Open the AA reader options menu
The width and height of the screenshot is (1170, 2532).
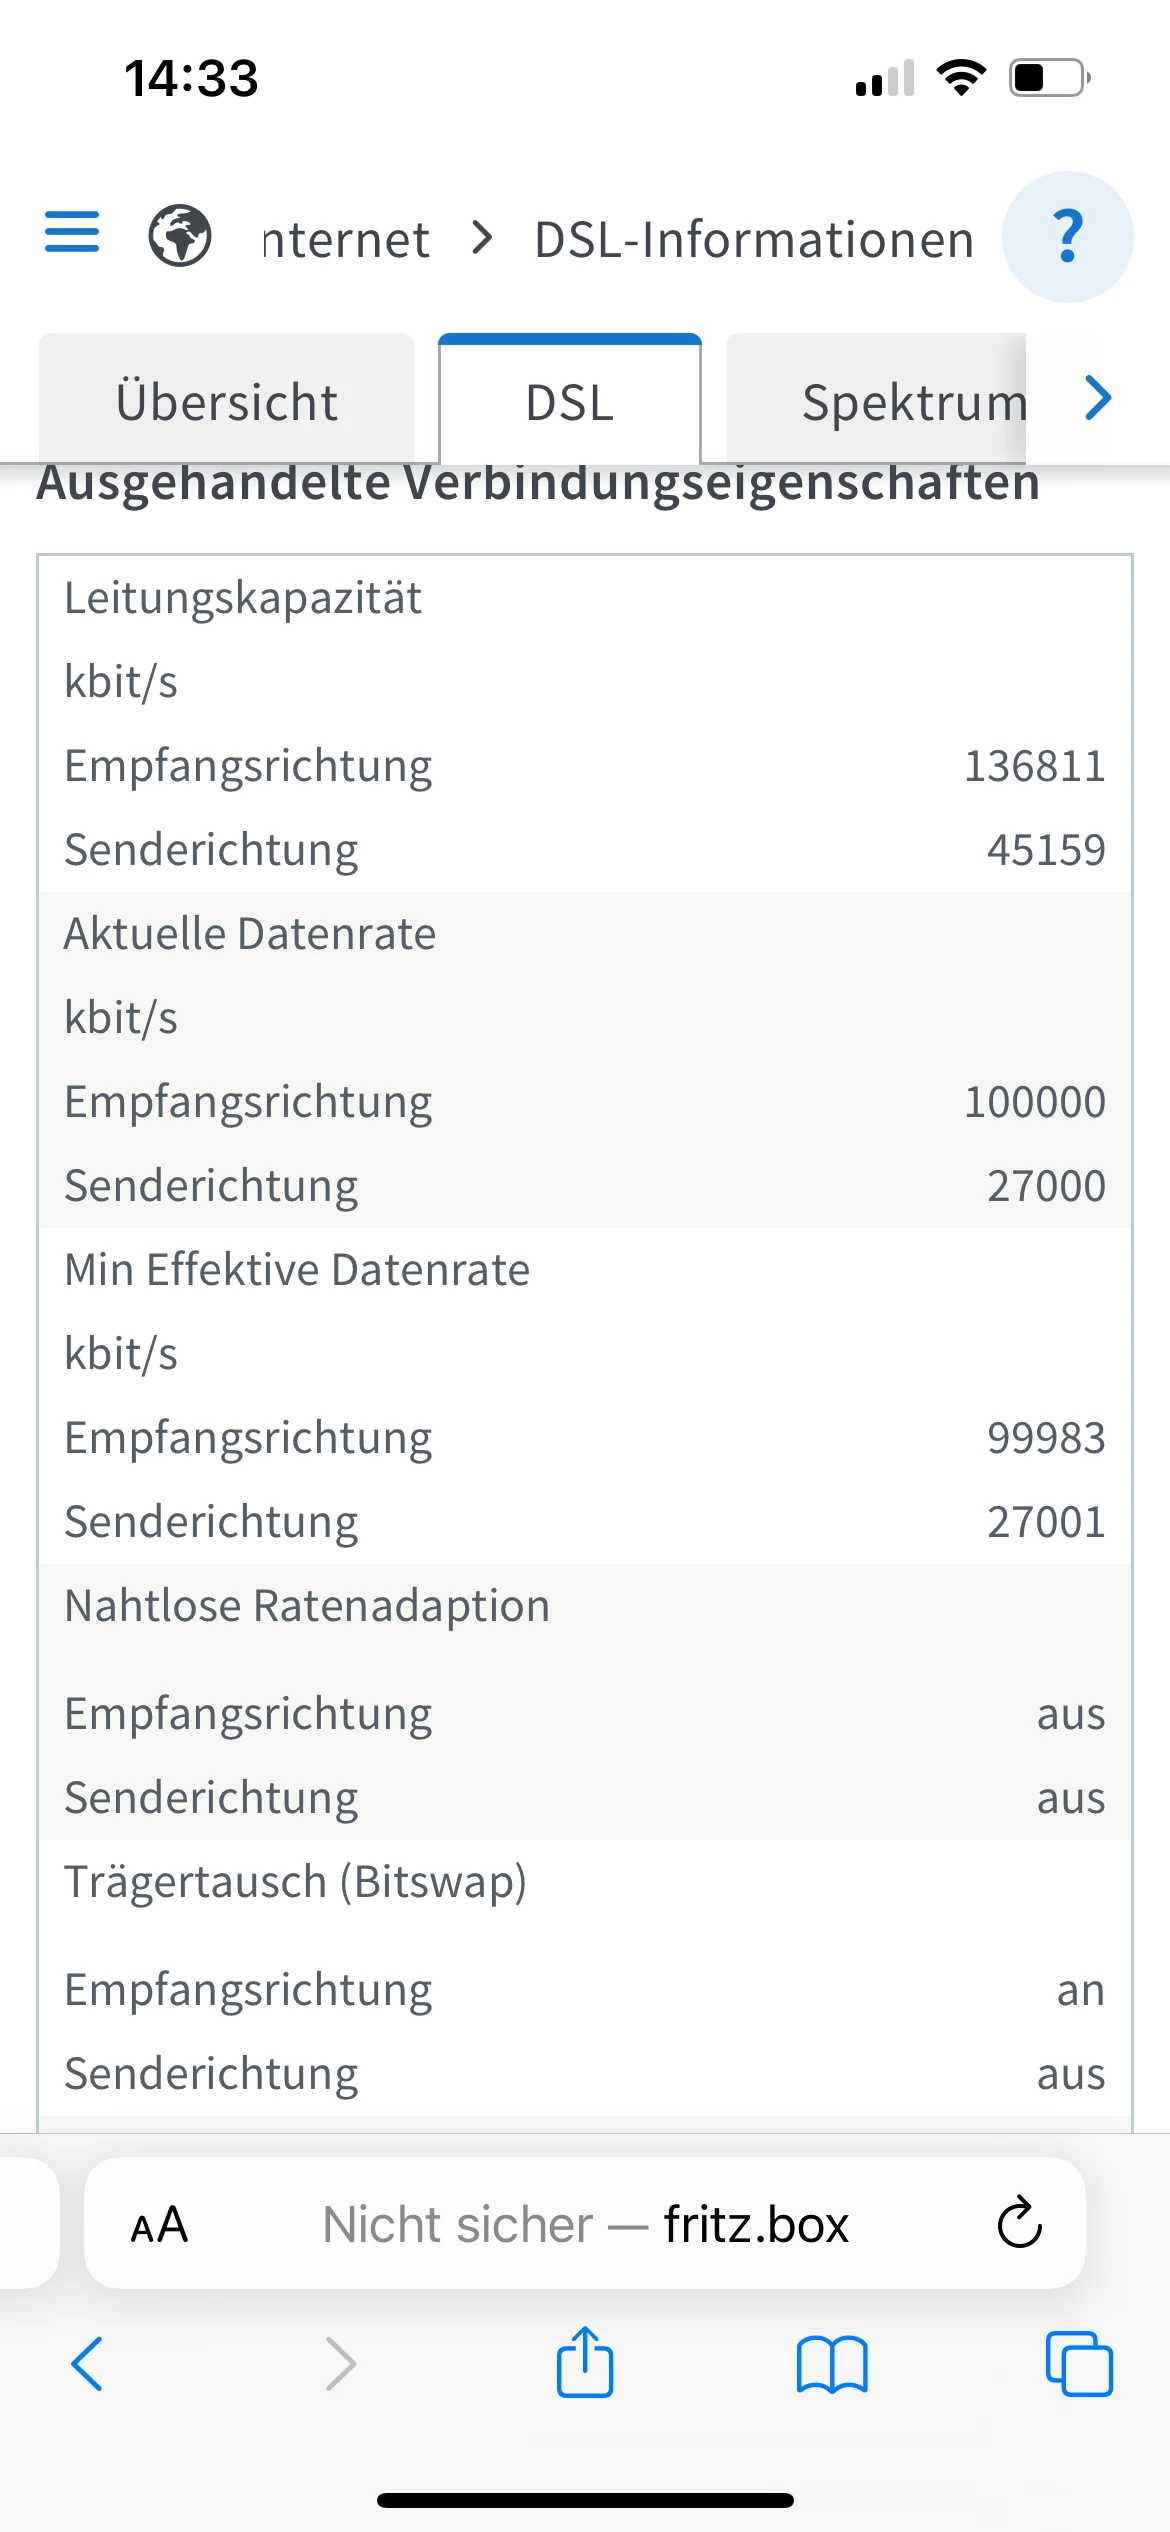tap(160, 2226)
